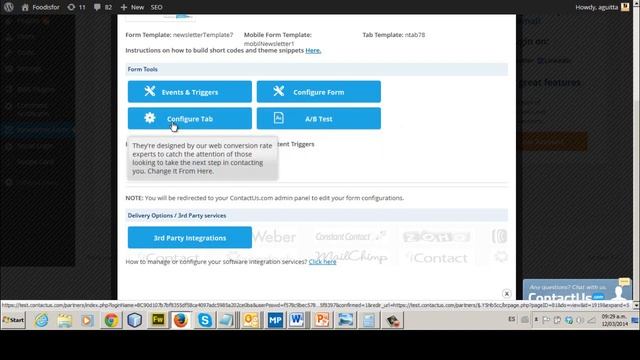Close the form settings popup with the X
640x360 pixels.
507,293
